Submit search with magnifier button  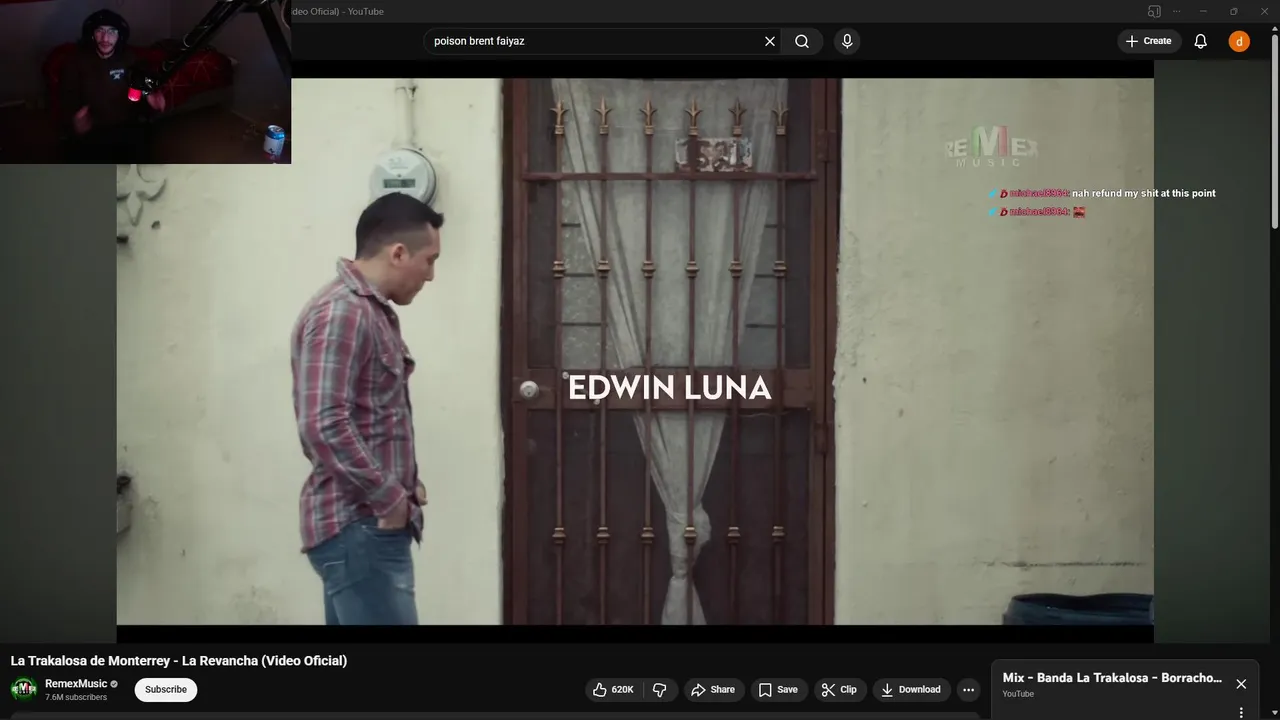pos(802,41)
